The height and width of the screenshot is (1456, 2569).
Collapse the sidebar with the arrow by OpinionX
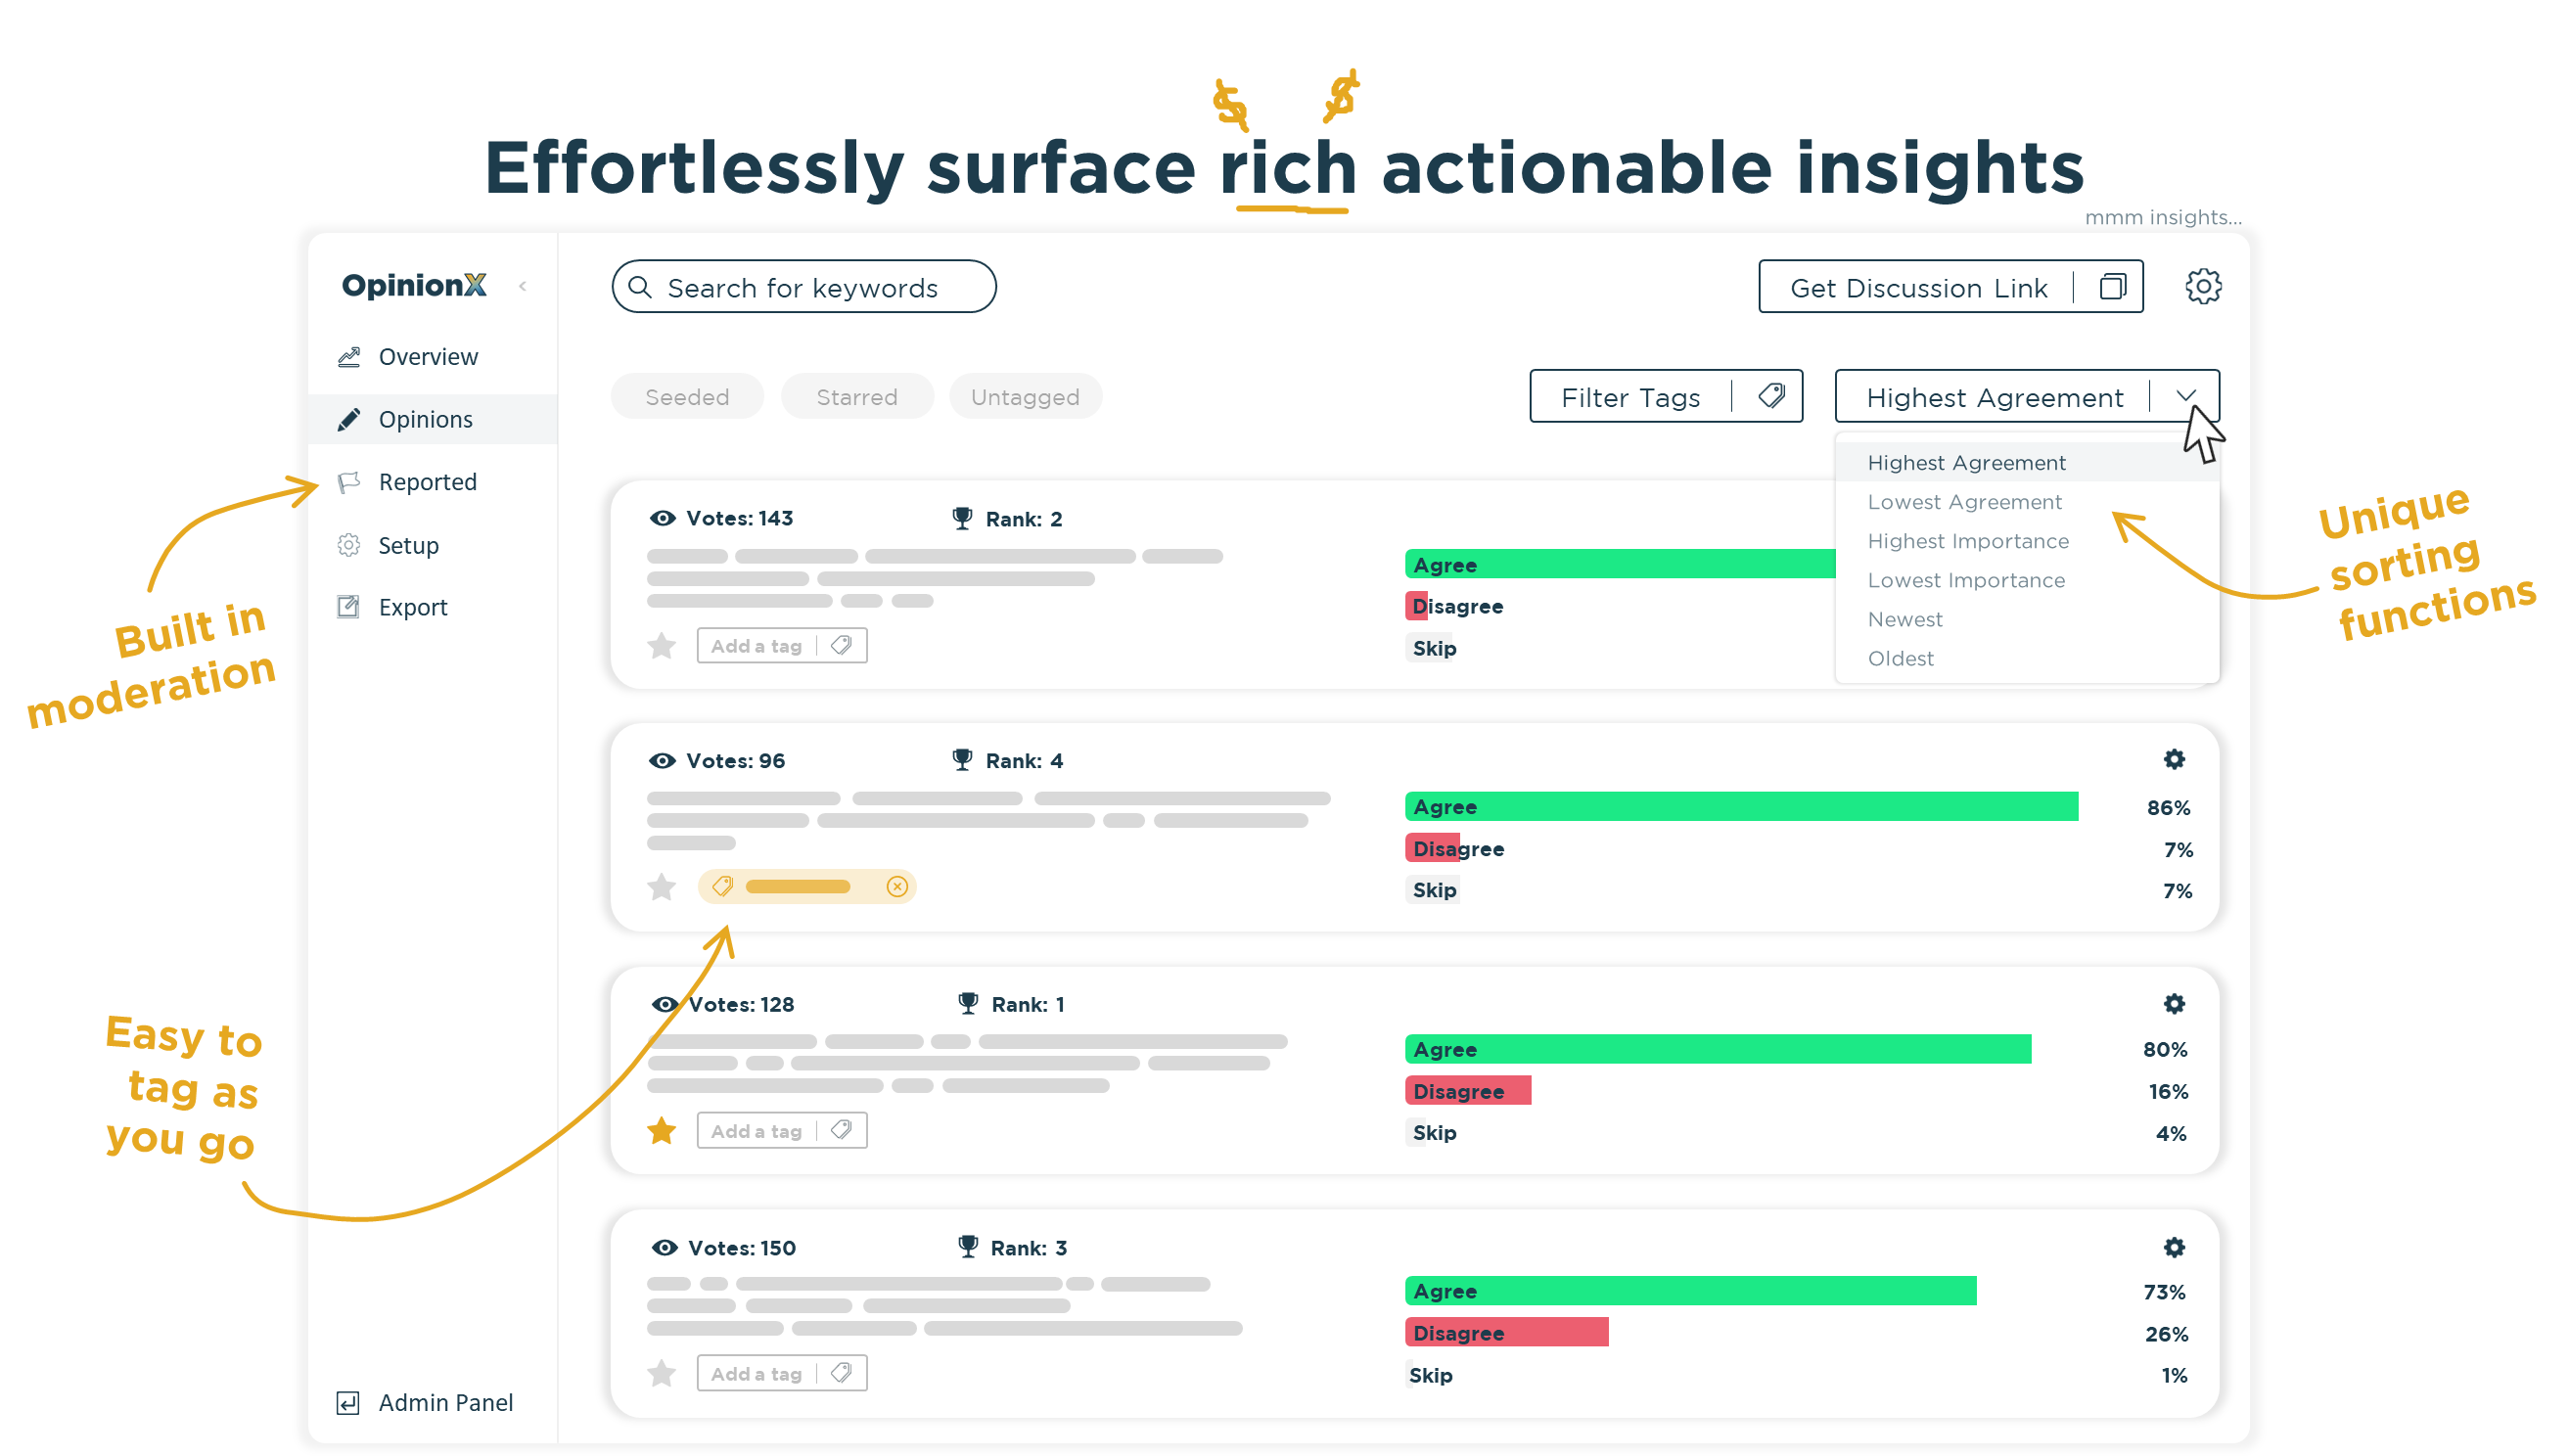click(x=522, y=287)
